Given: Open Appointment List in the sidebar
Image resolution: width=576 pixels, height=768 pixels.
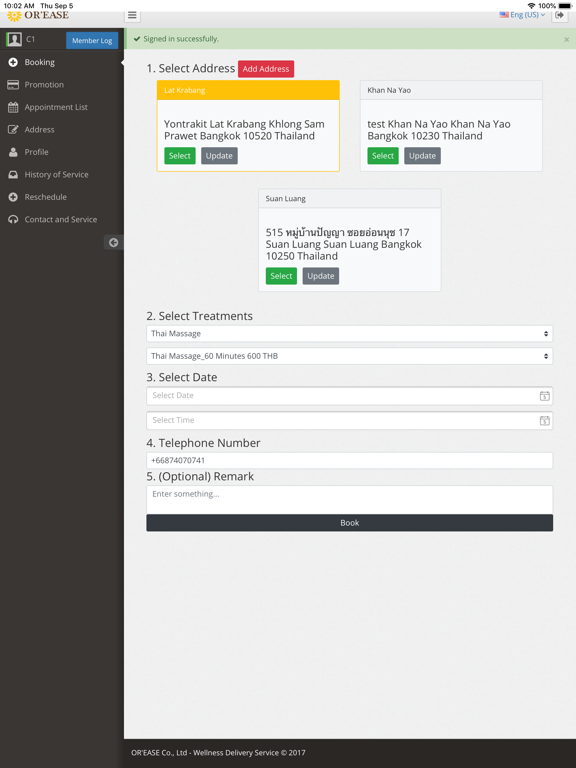Looking at the screenshot, I should pos(62,107).
